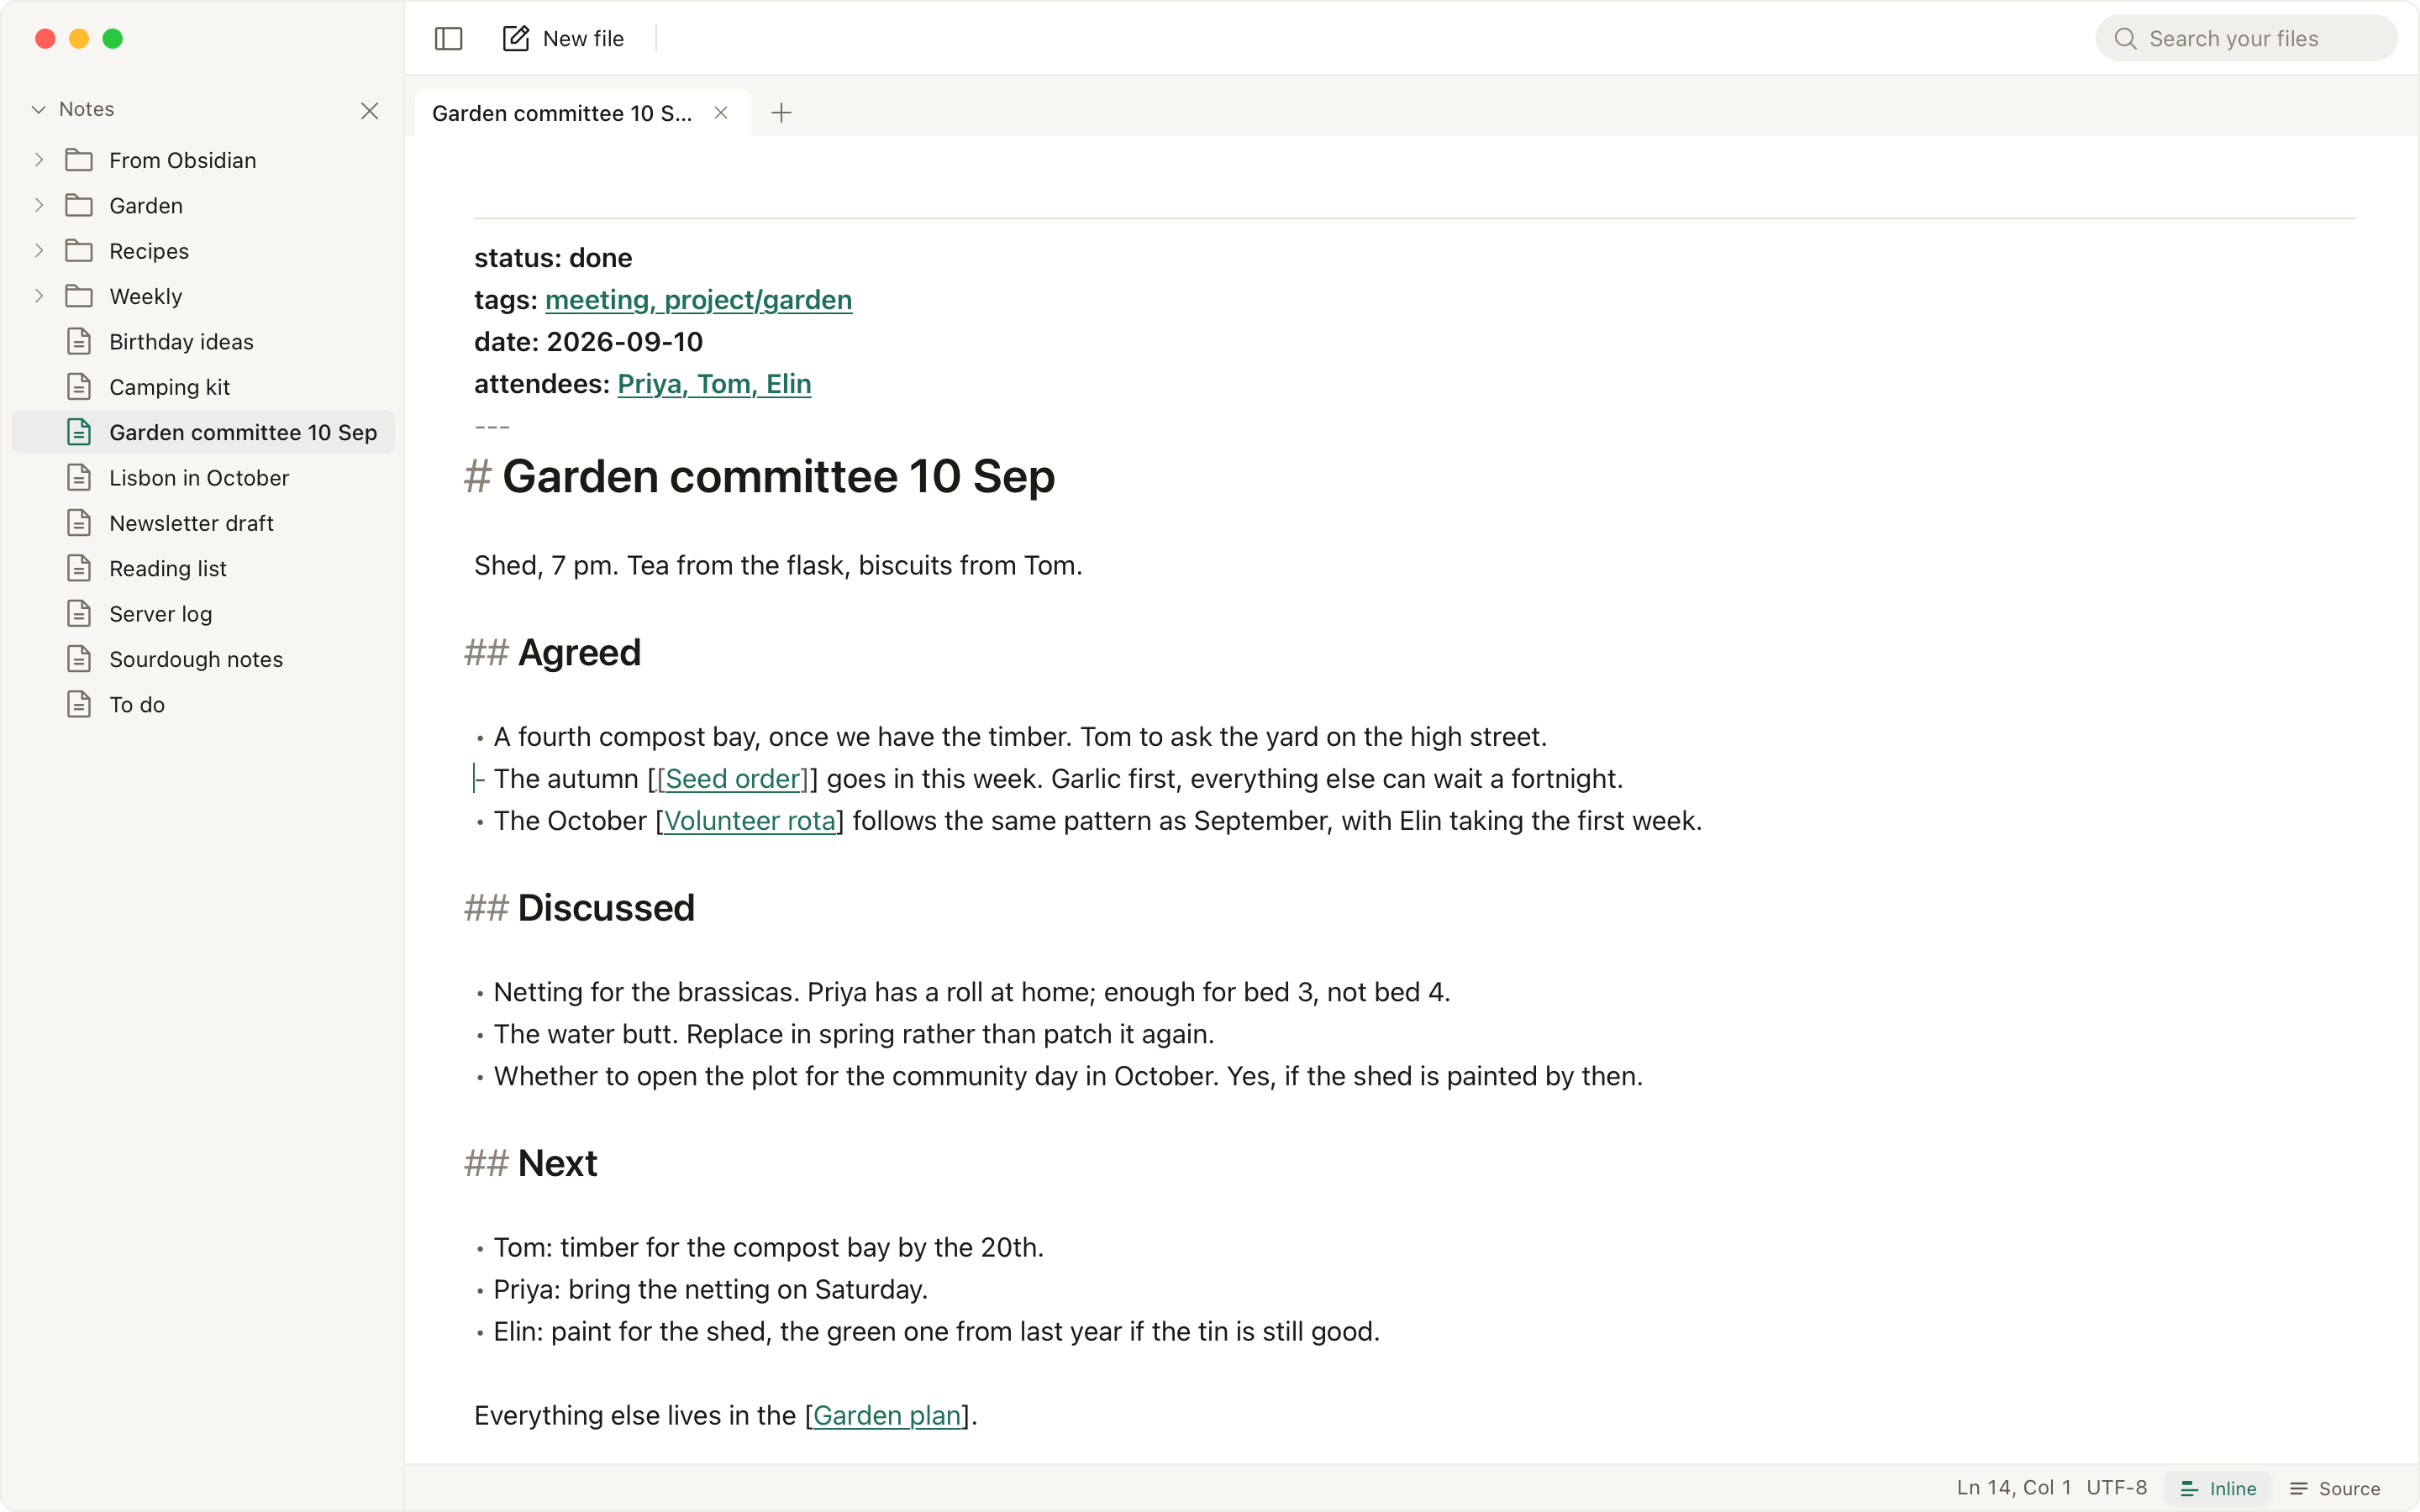The width and height of the screenshot is (2420, 1512).
Task: Open the Reading list note
Action: point(203,568)
